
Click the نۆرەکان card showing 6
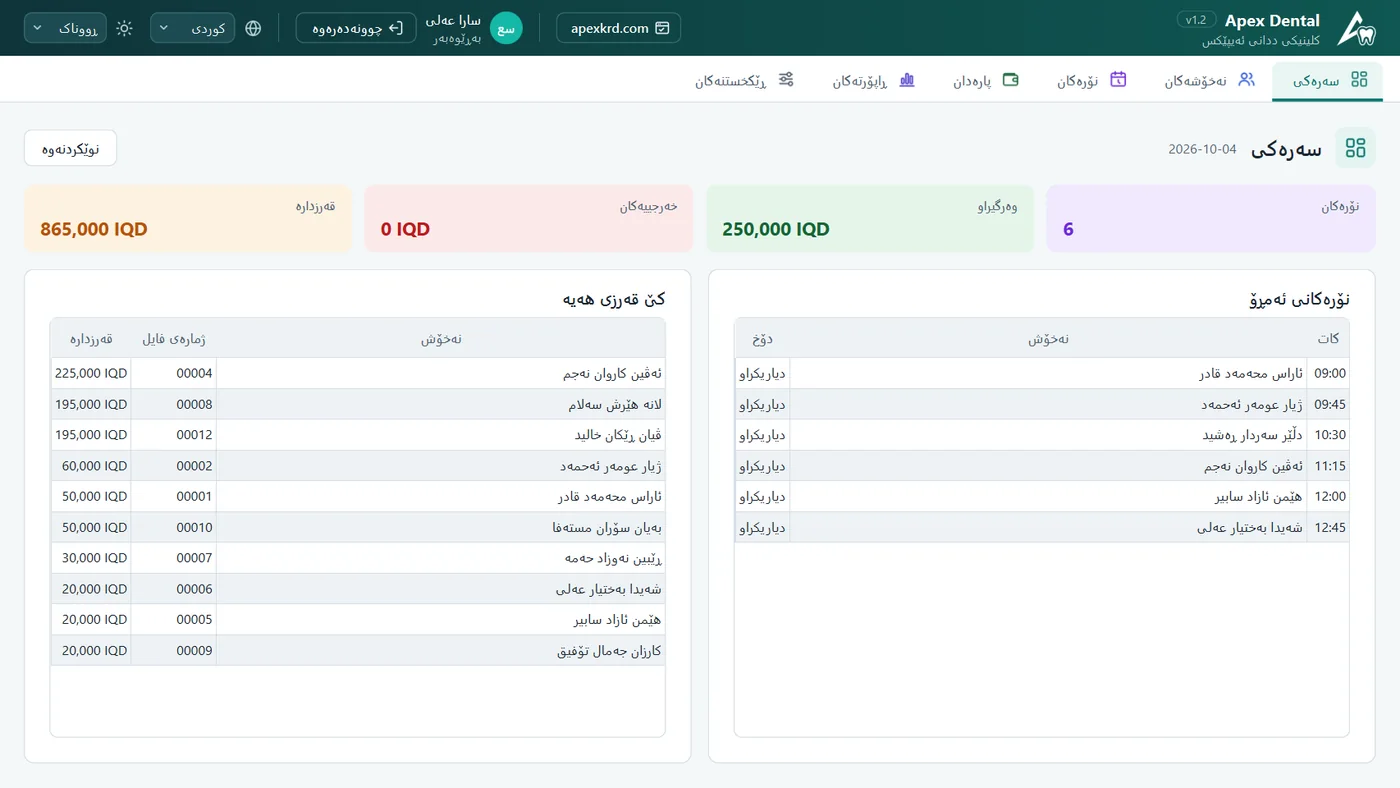pyautogui.click(x=1211, y=218)
